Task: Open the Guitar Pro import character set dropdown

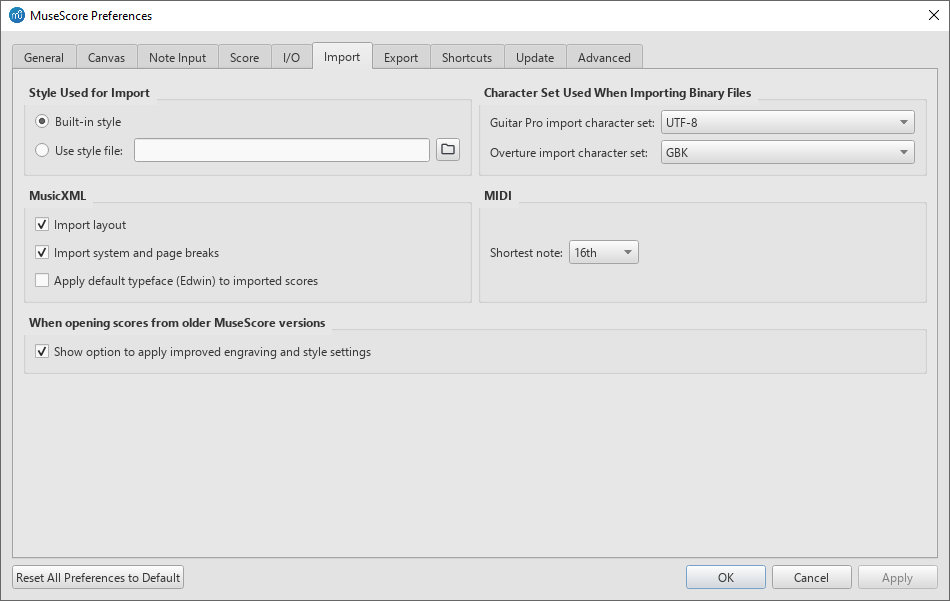Action: 788,121
